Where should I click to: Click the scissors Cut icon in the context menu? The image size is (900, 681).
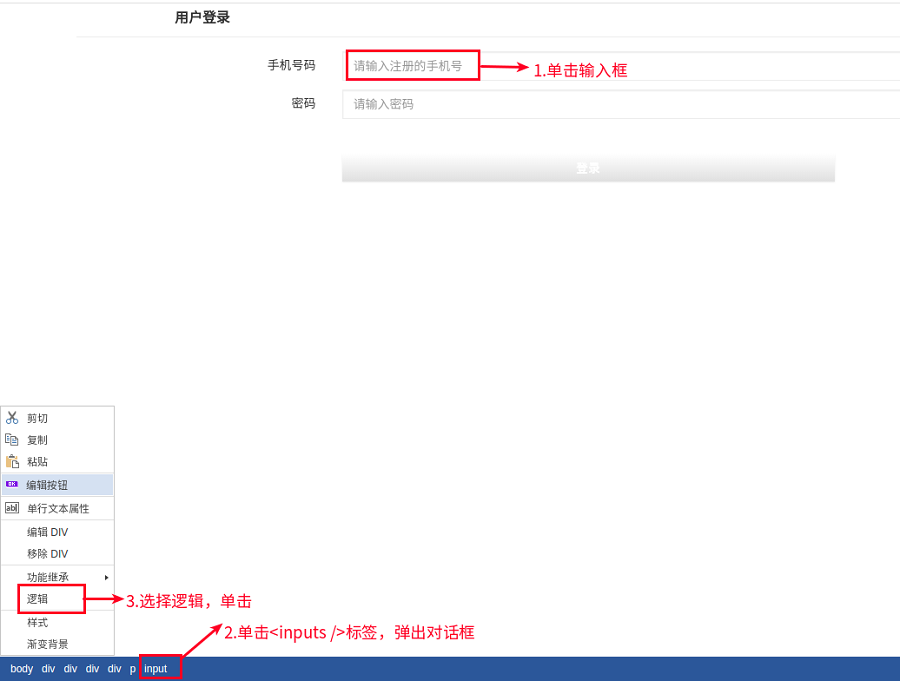[x=12, y=418]
